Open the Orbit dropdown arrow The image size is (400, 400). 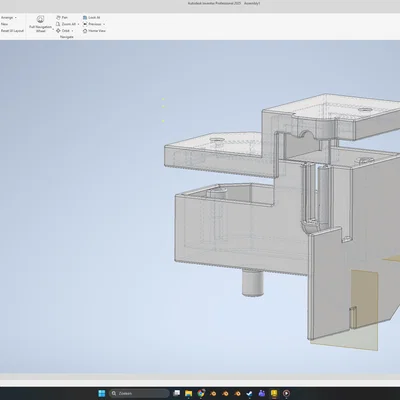(72, 31)
